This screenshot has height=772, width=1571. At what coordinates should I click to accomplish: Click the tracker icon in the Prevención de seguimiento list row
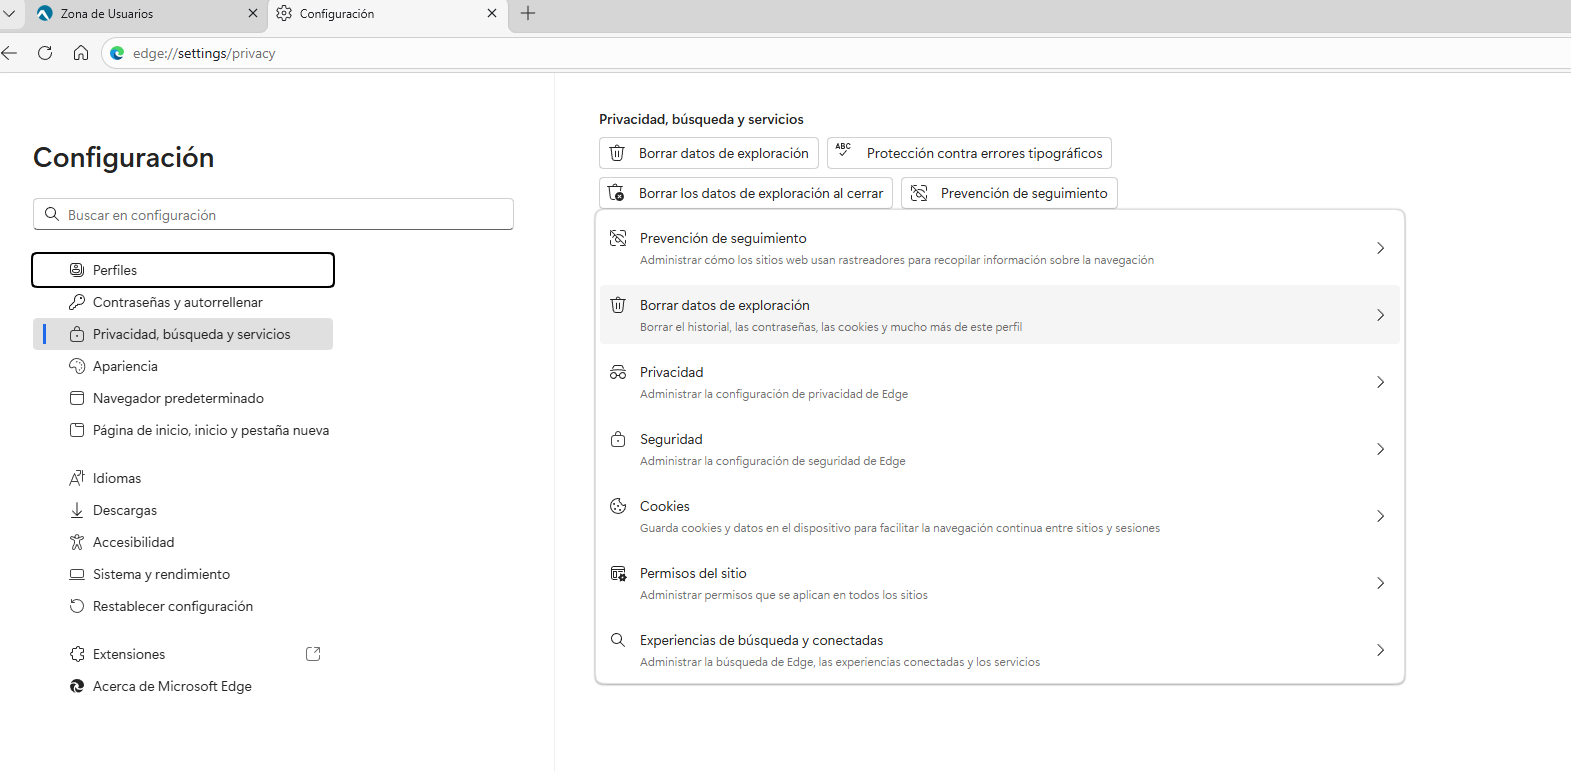[x=618, y=238]
